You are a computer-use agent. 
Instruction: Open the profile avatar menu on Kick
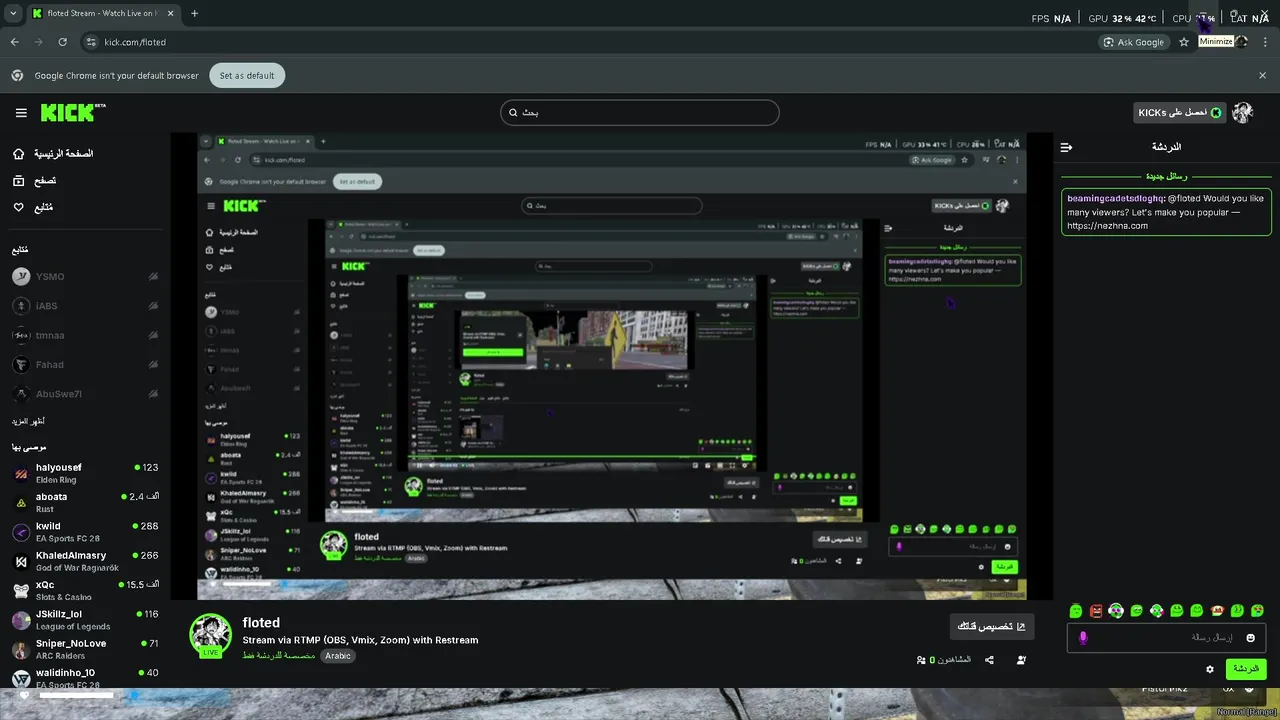point(1243,113)
